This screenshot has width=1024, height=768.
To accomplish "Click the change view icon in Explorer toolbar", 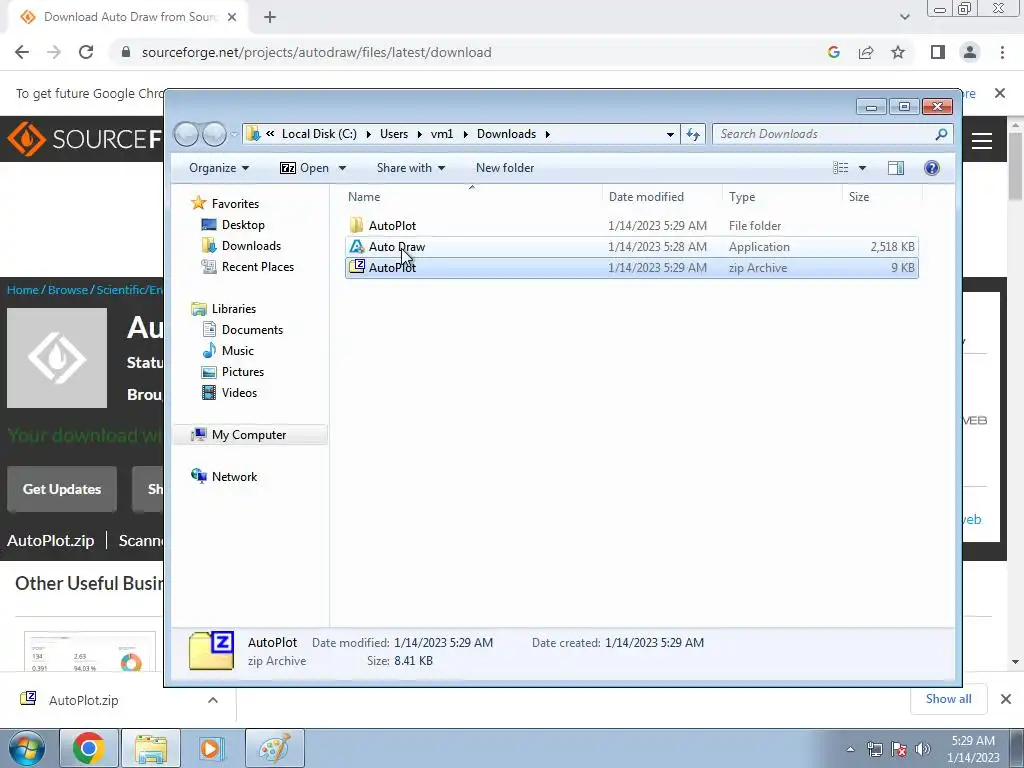I will 840,168.
